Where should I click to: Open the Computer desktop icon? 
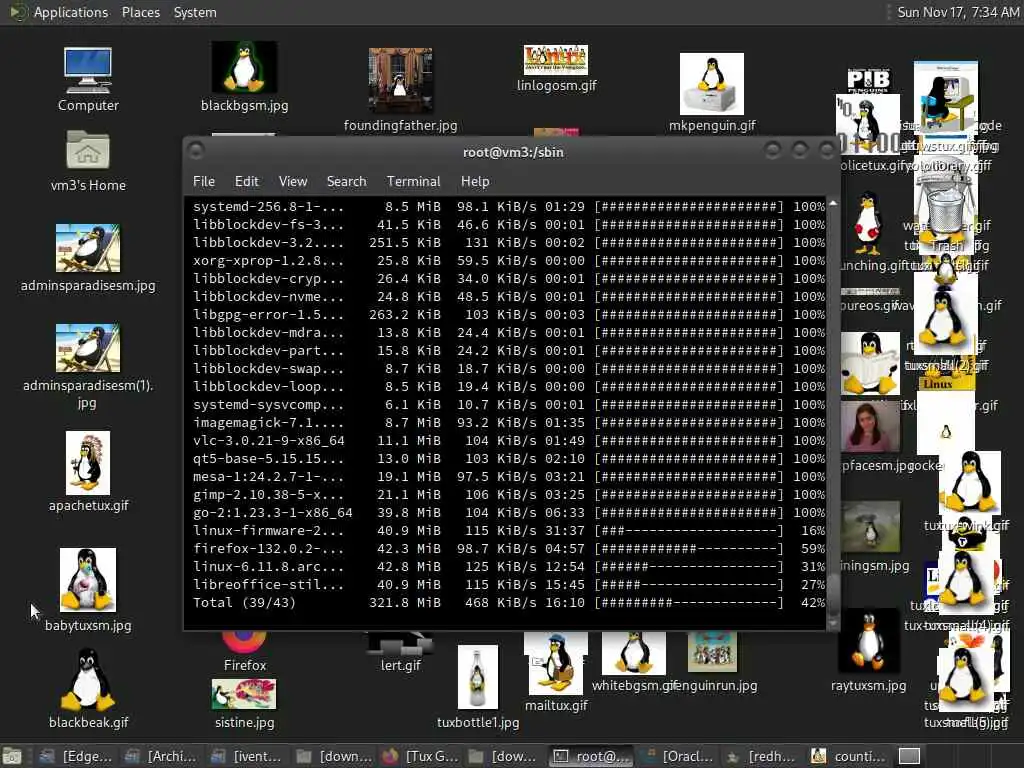point(88,79)
